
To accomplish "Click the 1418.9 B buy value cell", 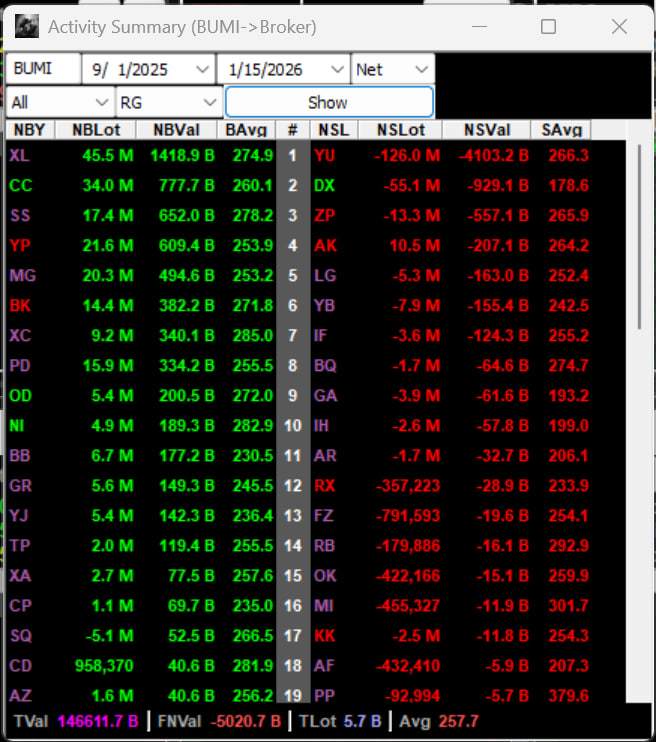I will [x=182, y=155].
